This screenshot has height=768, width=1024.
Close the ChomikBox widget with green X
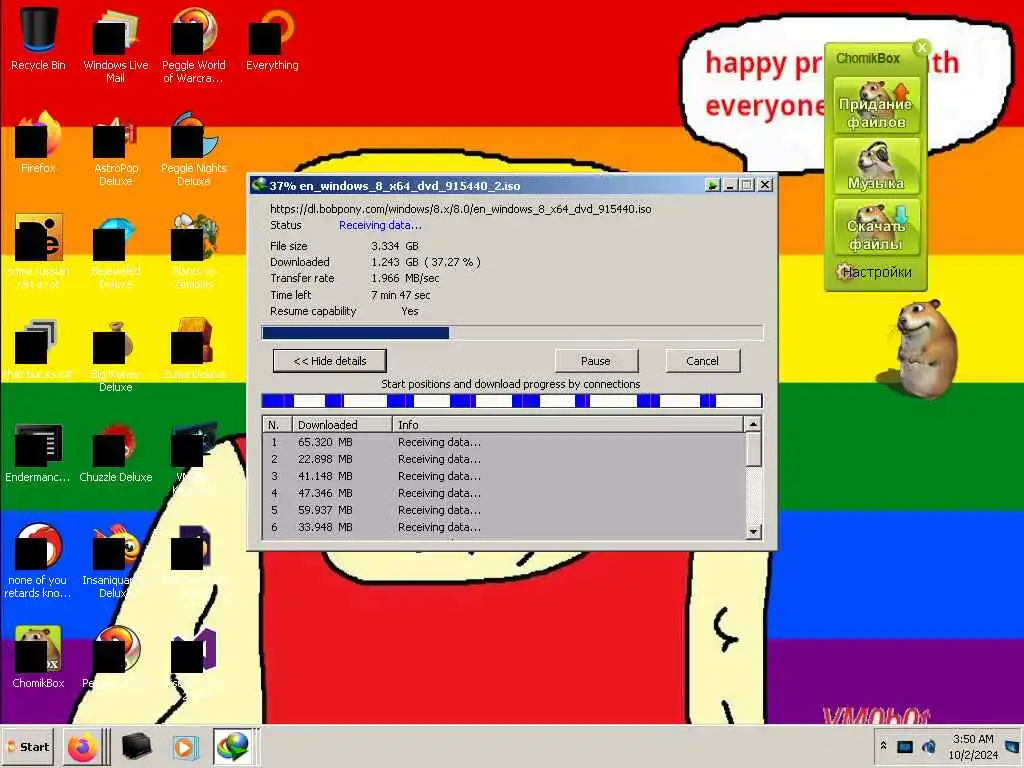pos(921,47)
